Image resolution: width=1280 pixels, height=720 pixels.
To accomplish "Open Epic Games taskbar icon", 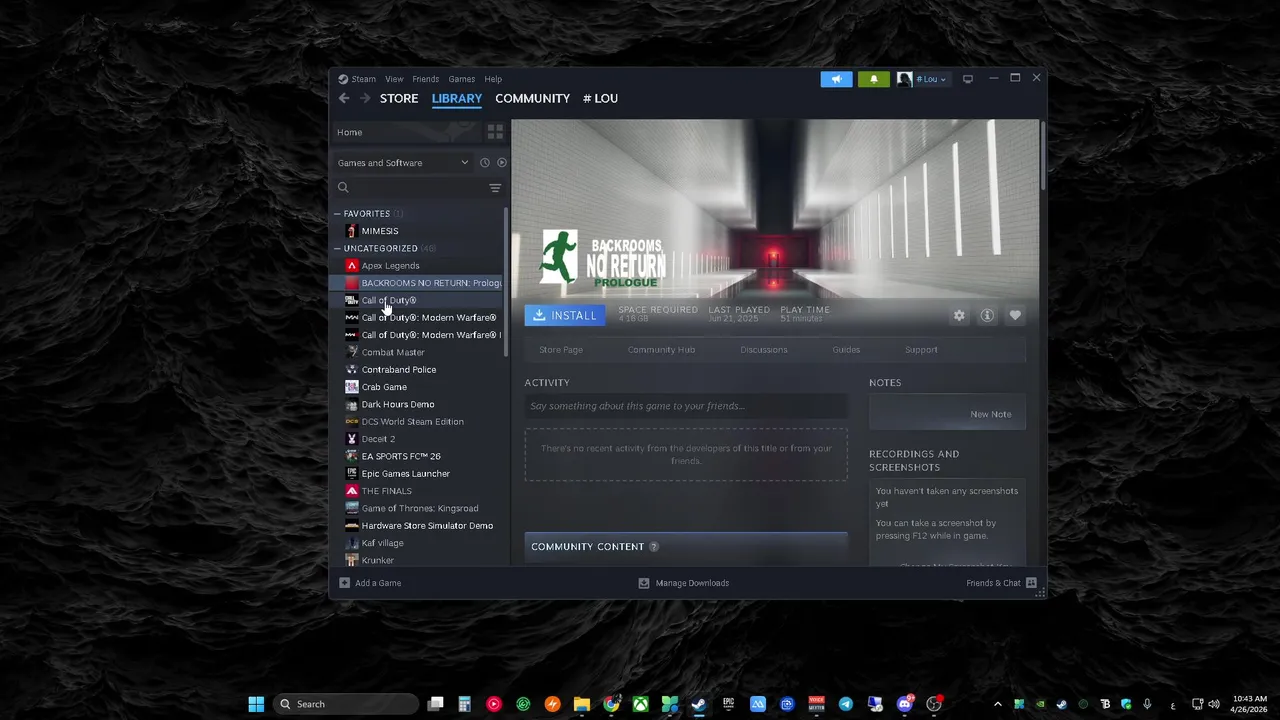I will pos(728,704).
